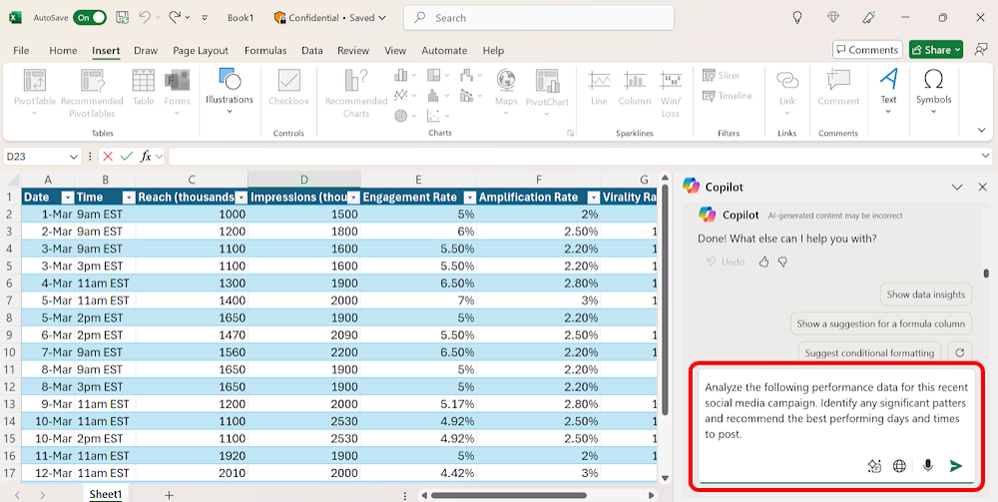Image resolution: width=998 pixels, height=502 pixels.
Task: Open the Confidential sensitivity label dropdown
Action: [x=330, y=18]
